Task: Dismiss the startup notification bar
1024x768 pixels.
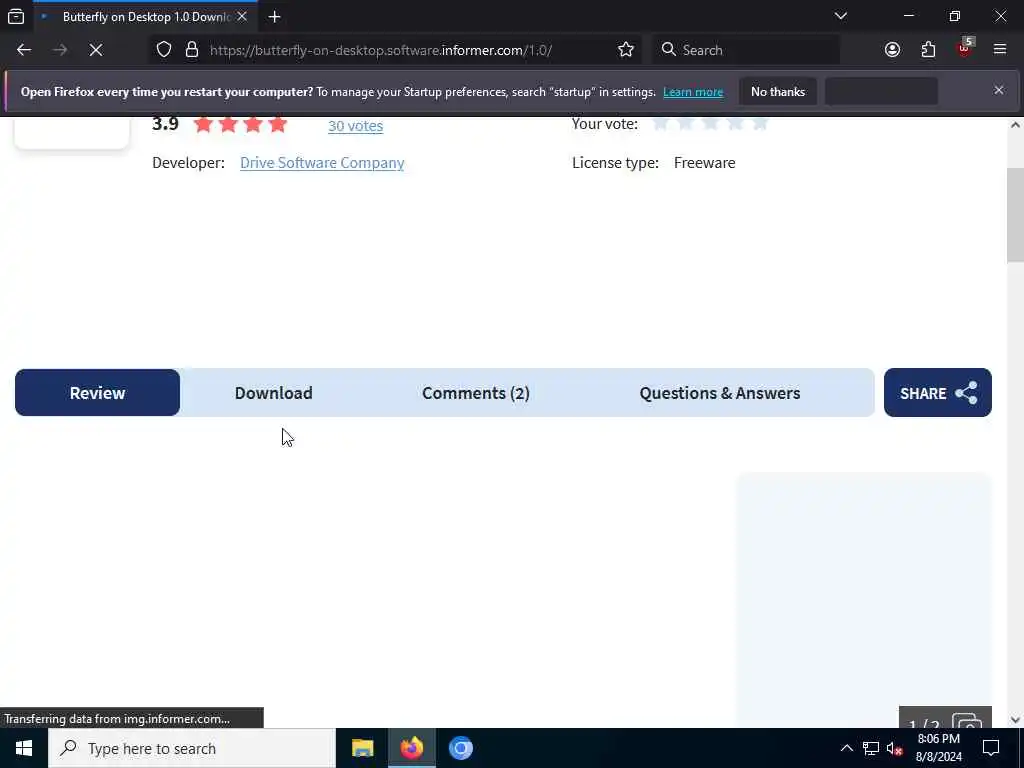Action: [999, 90]
